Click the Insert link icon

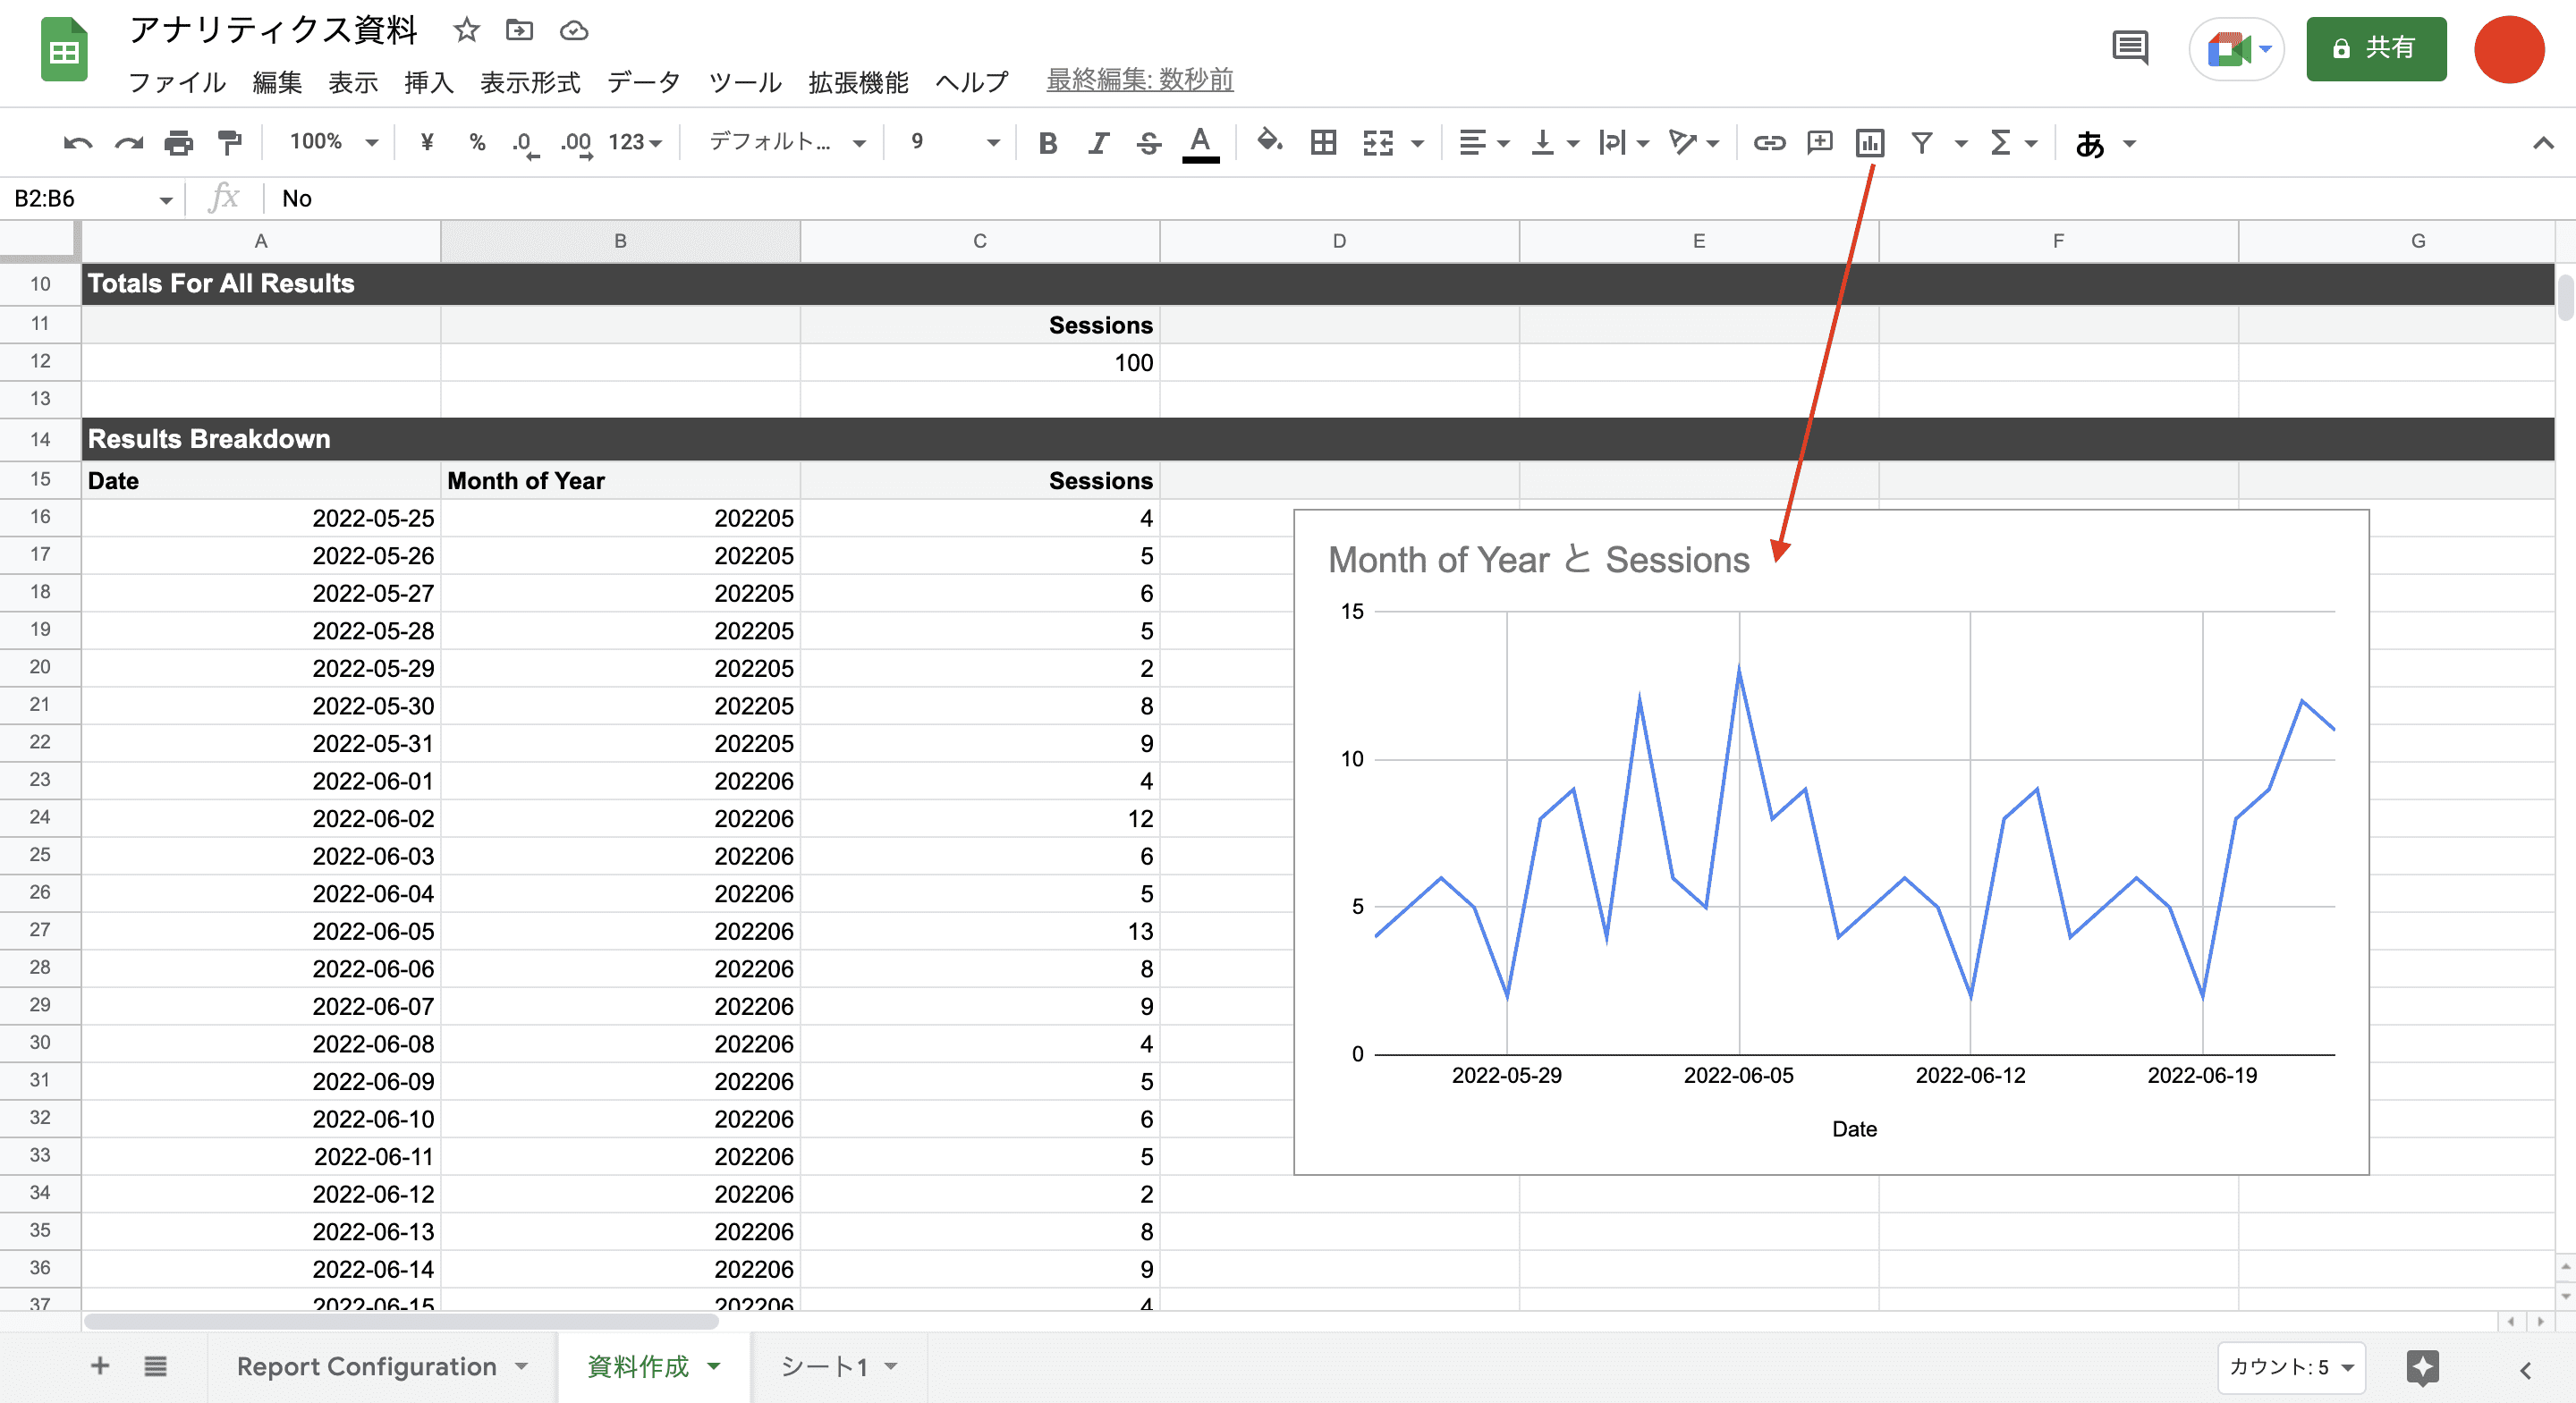[1768, 143]
